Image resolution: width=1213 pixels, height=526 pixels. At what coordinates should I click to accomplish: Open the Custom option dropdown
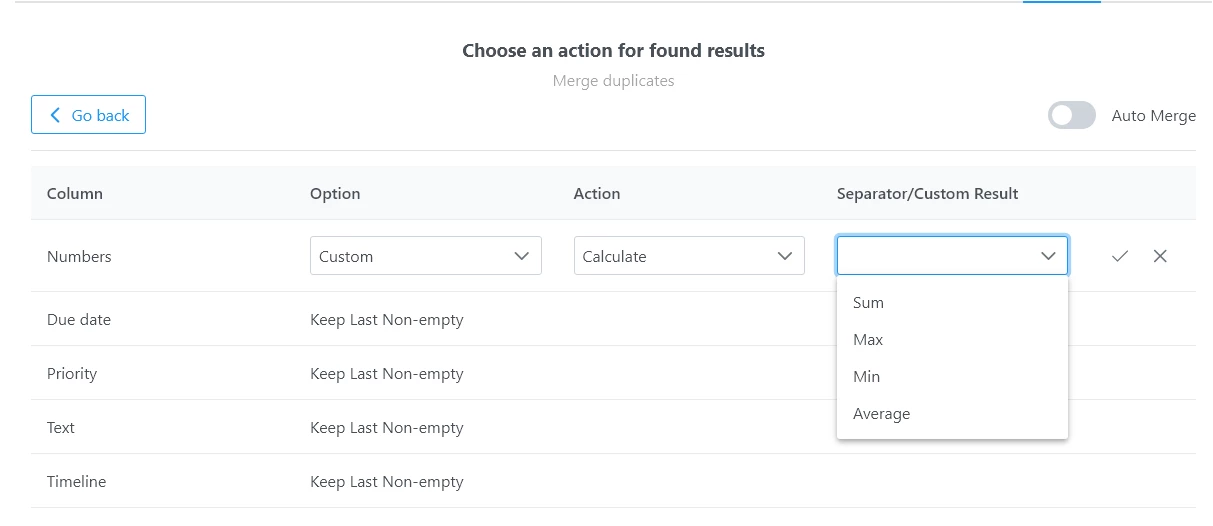(x=426, y=256)
